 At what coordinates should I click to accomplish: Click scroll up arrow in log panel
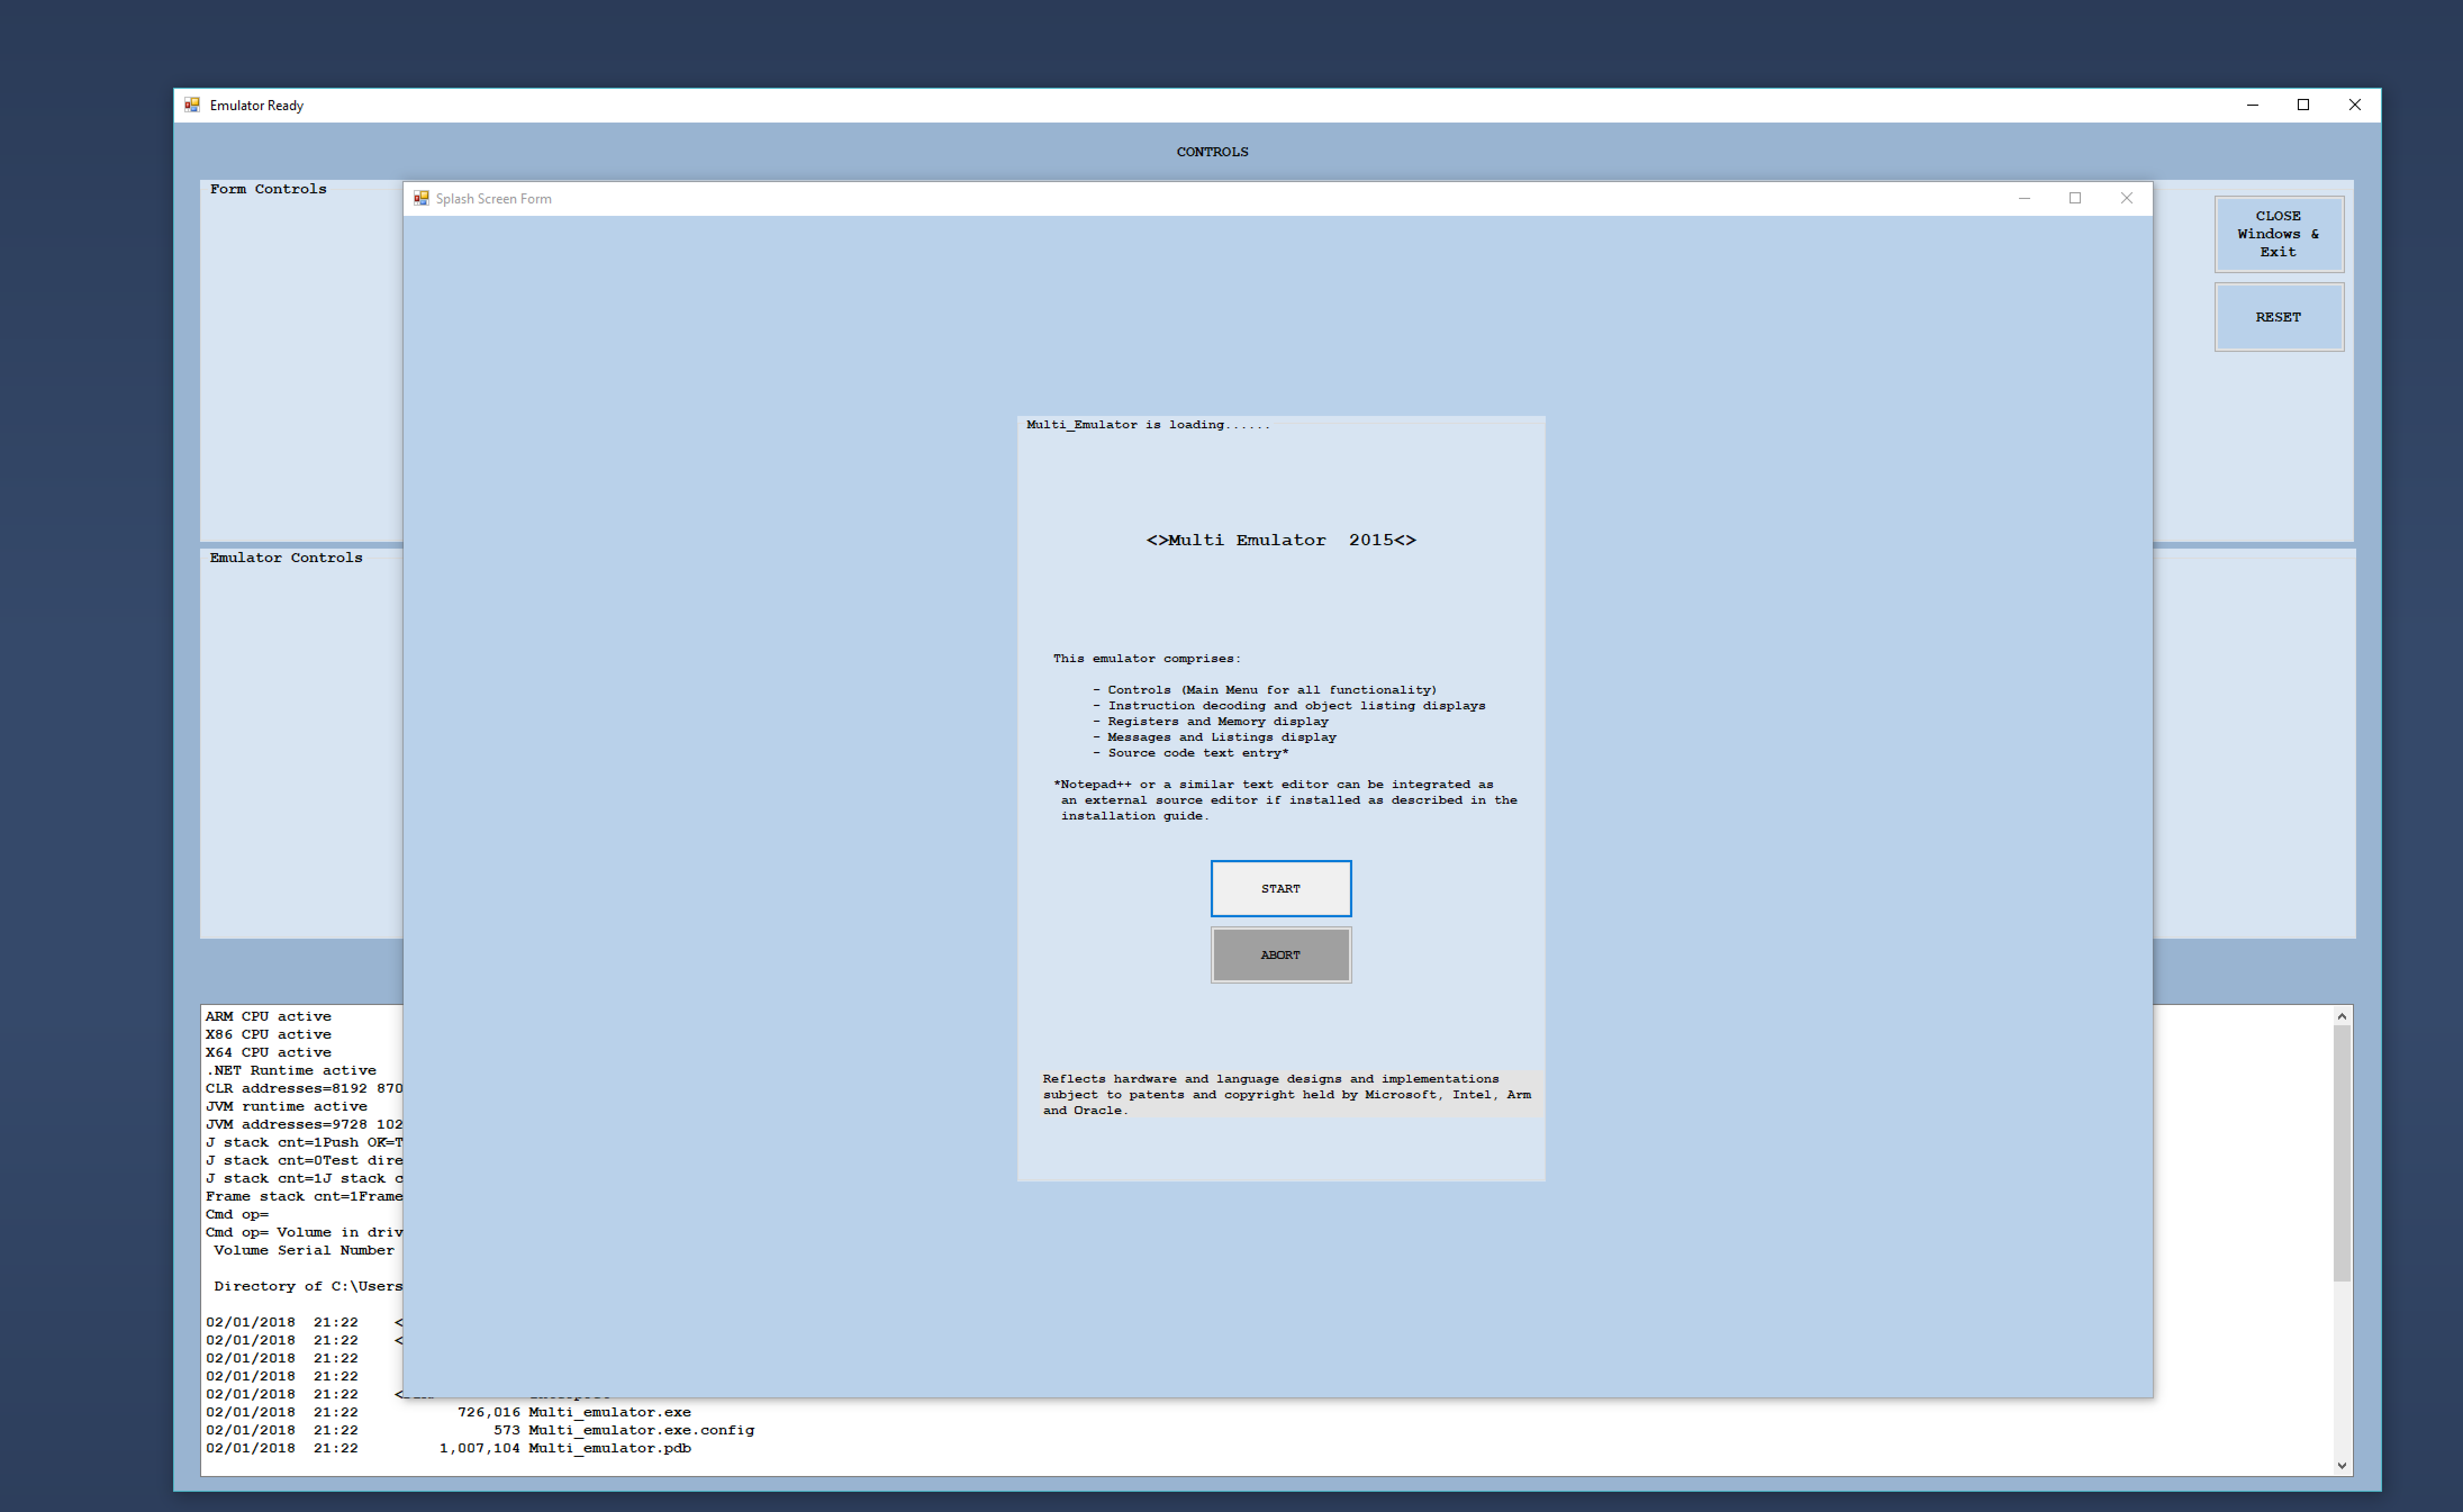[x=2341, y=1016]
